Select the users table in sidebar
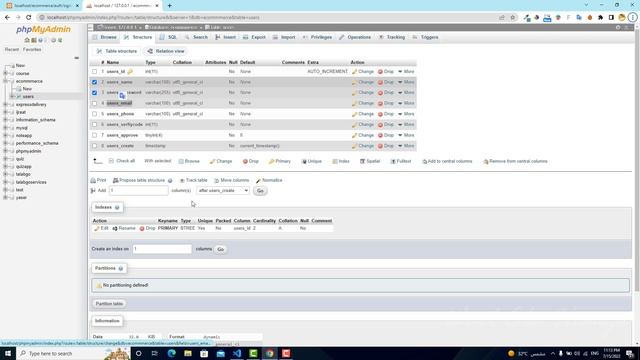 (x=28, y=97)
